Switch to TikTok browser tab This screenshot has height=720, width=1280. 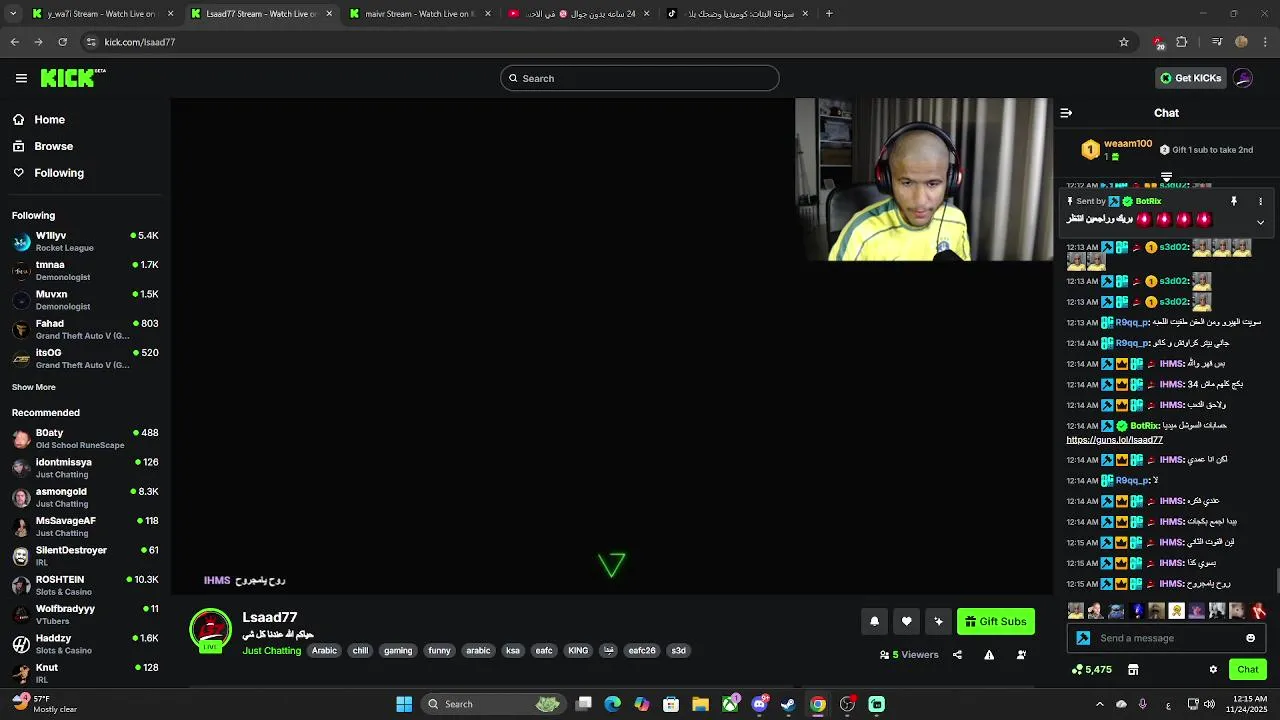point(740,14)
